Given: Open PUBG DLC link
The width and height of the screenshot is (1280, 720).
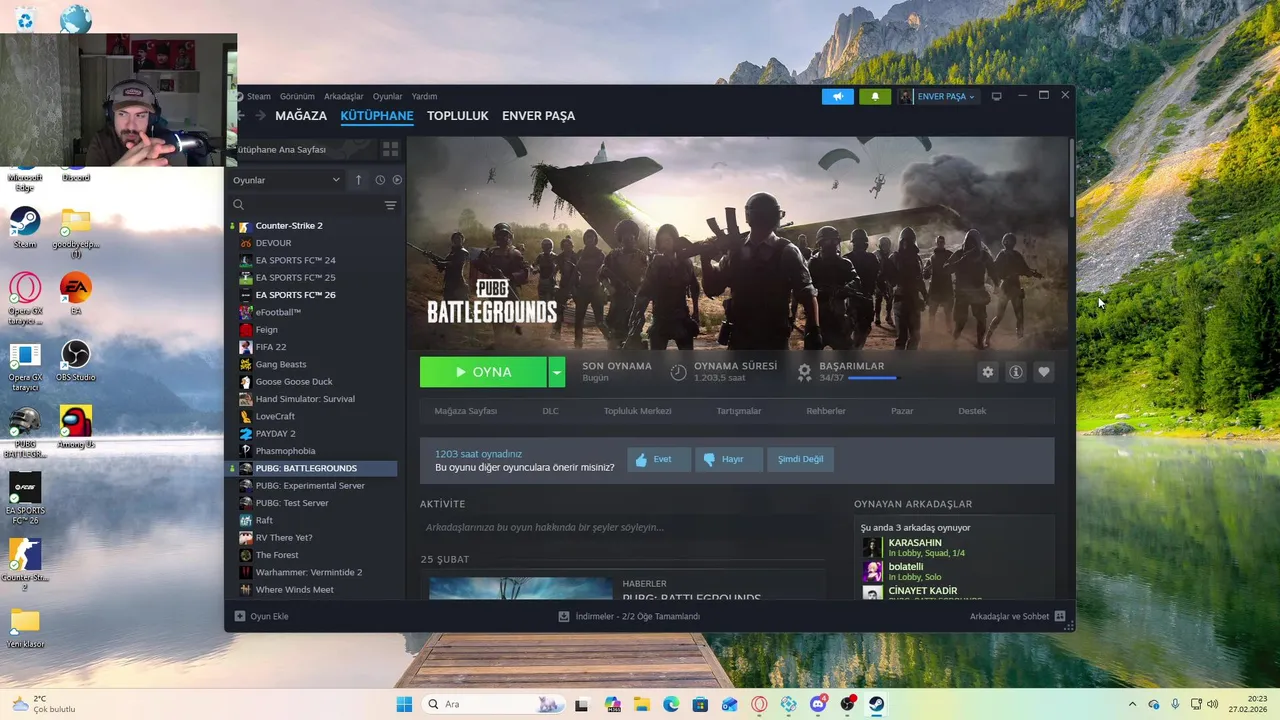Looking at the screenshot, I should click(x=550, y=411).
